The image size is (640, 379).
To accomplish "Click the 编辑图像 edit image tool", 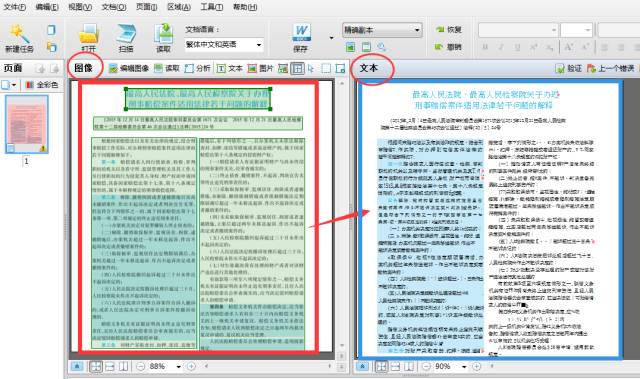I will click(129, 68).
